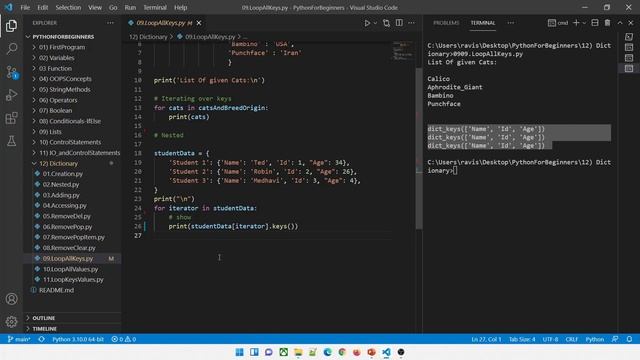Select the first terminal in the terminal list
The width and height of the screenshot is (640, 360).
point(629,37)
